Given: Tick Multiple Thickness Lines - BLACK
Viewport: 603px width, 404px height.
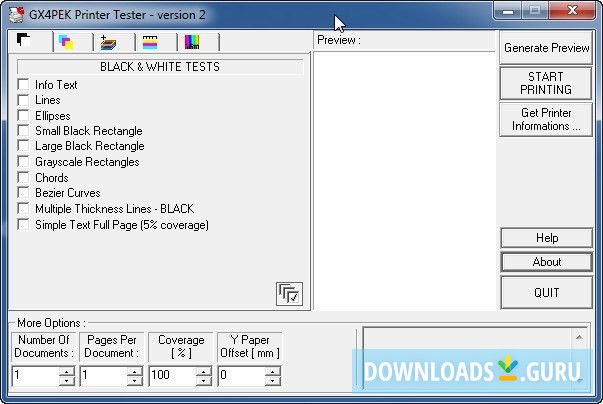Looking at the screenshot, I should pos(23,209).
